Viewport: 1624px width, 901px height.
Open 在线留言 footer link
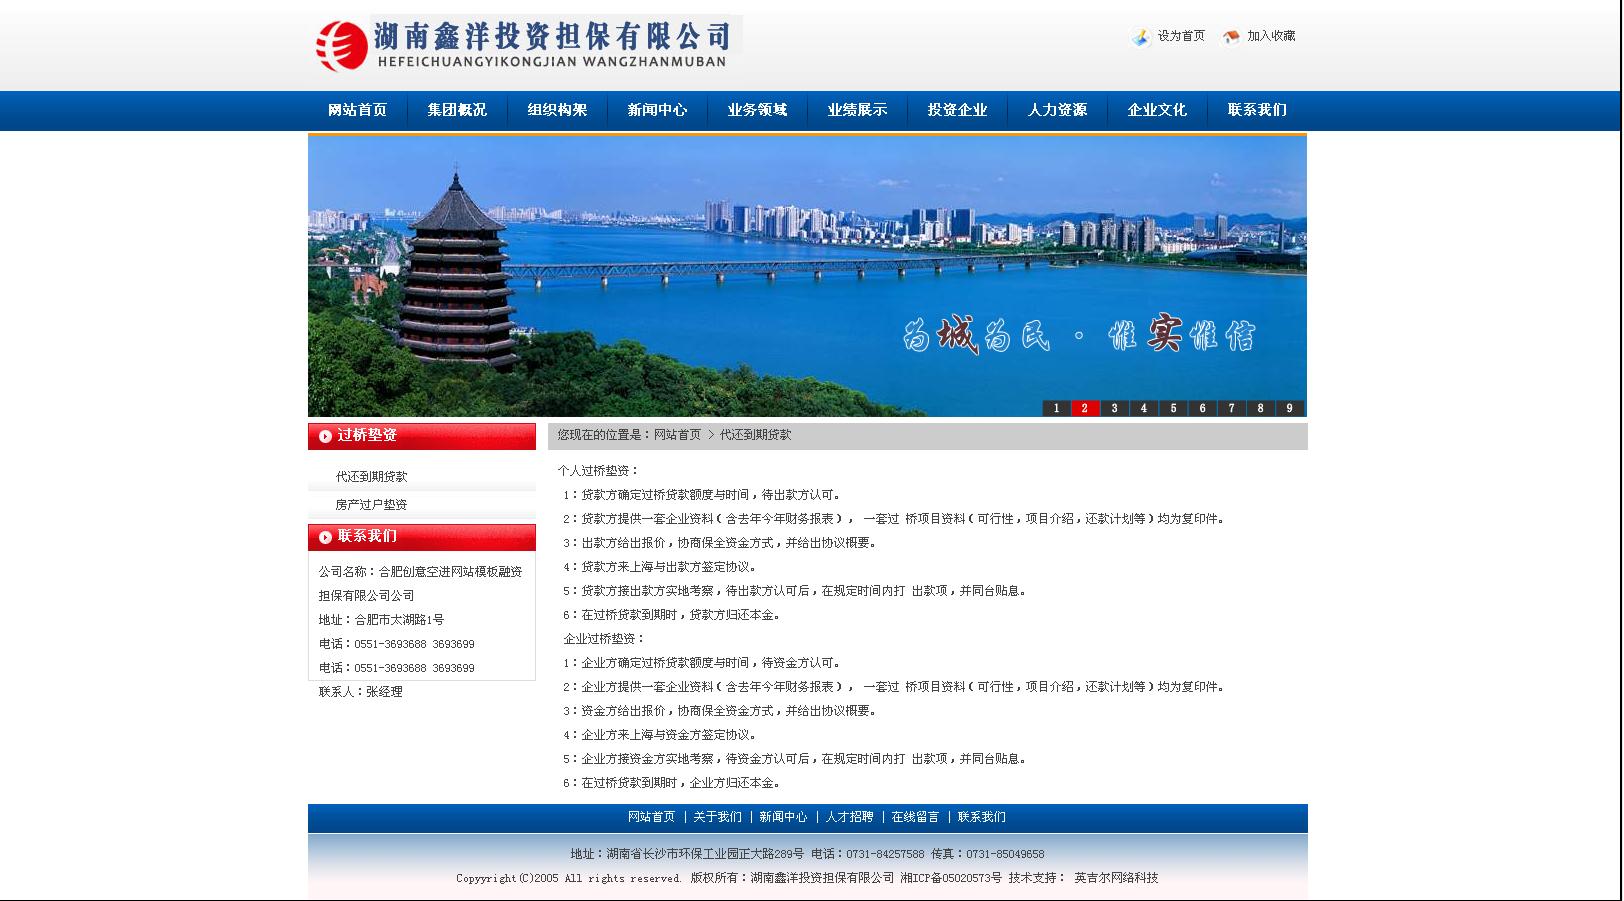(915, 817)
